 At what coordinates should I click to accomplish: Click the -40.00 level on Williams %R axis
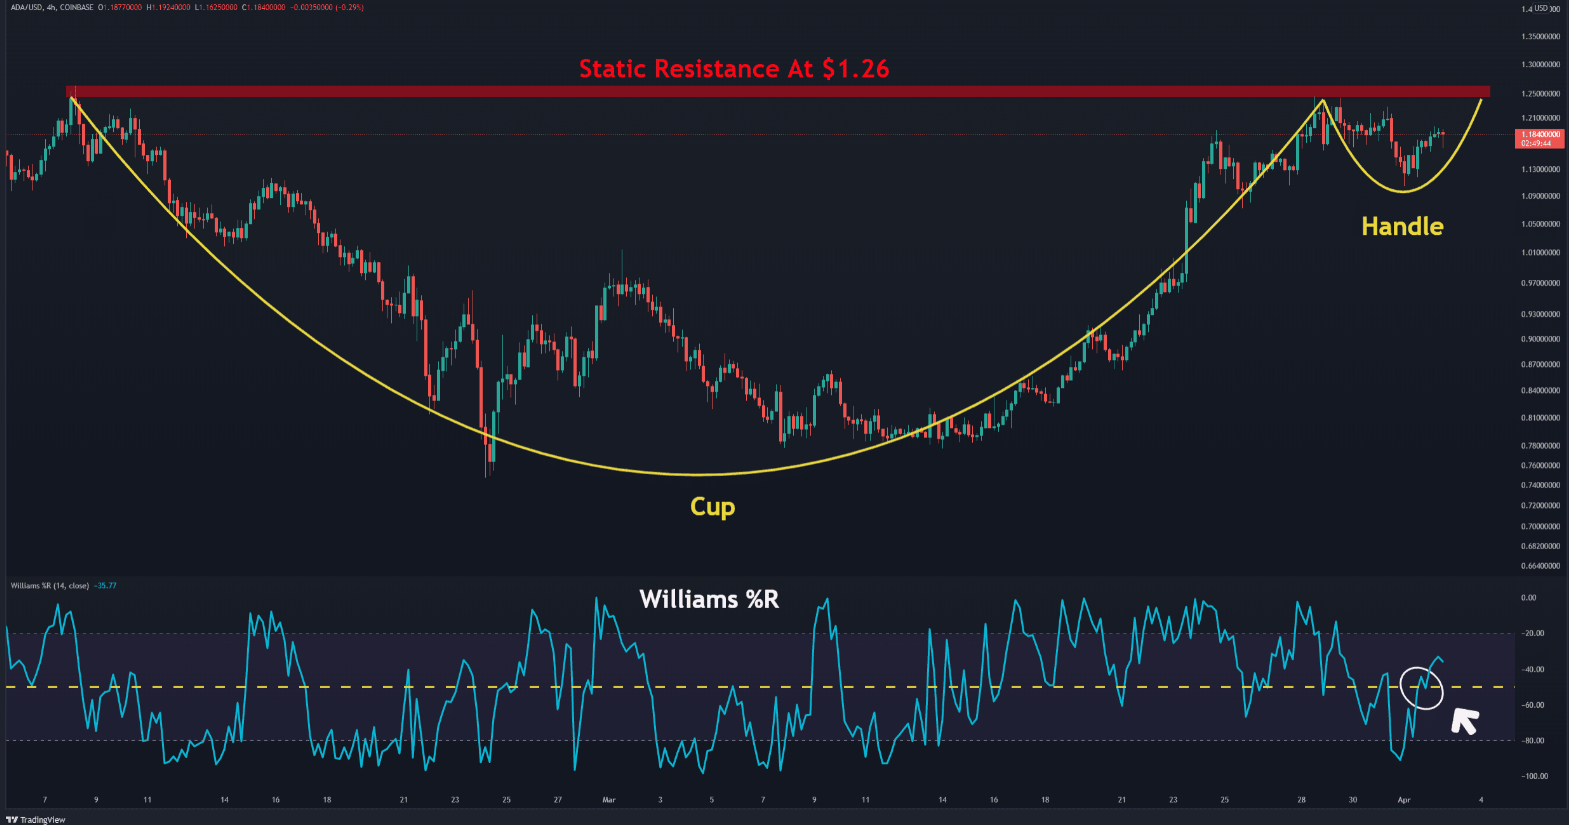[x=1533, y=670]
